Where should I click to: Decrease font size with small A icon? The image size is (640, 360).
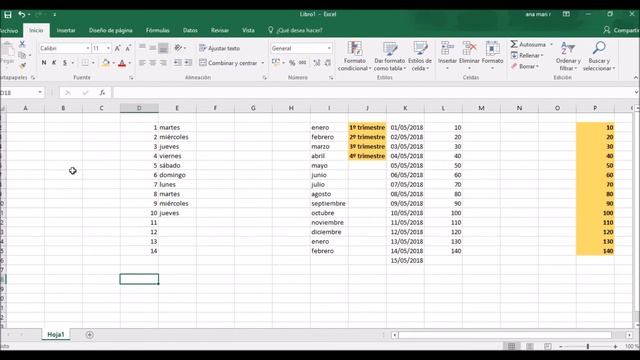[x=128, y=48]
